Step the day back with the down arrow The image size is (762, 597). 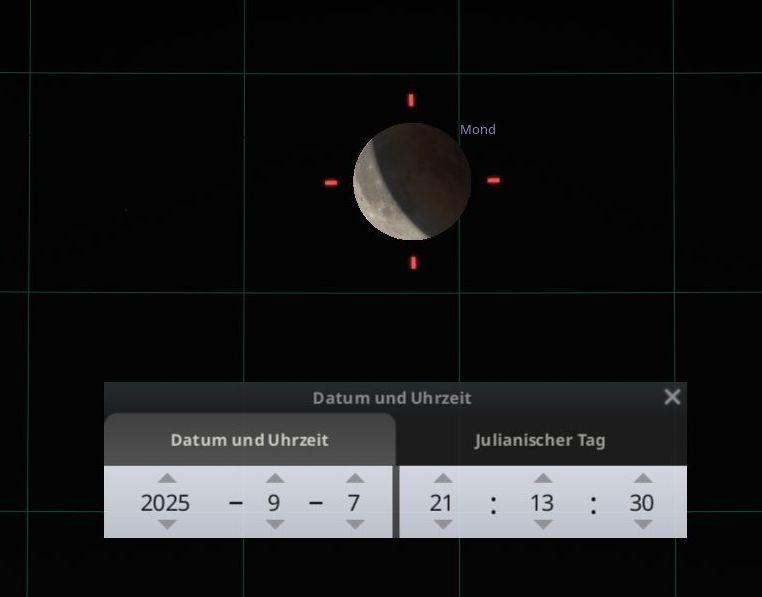[353, 525]
